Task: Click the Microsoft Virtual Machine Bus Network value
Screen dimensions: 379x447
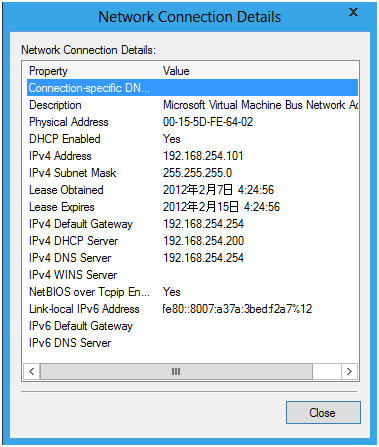Action: pos(260,105)
